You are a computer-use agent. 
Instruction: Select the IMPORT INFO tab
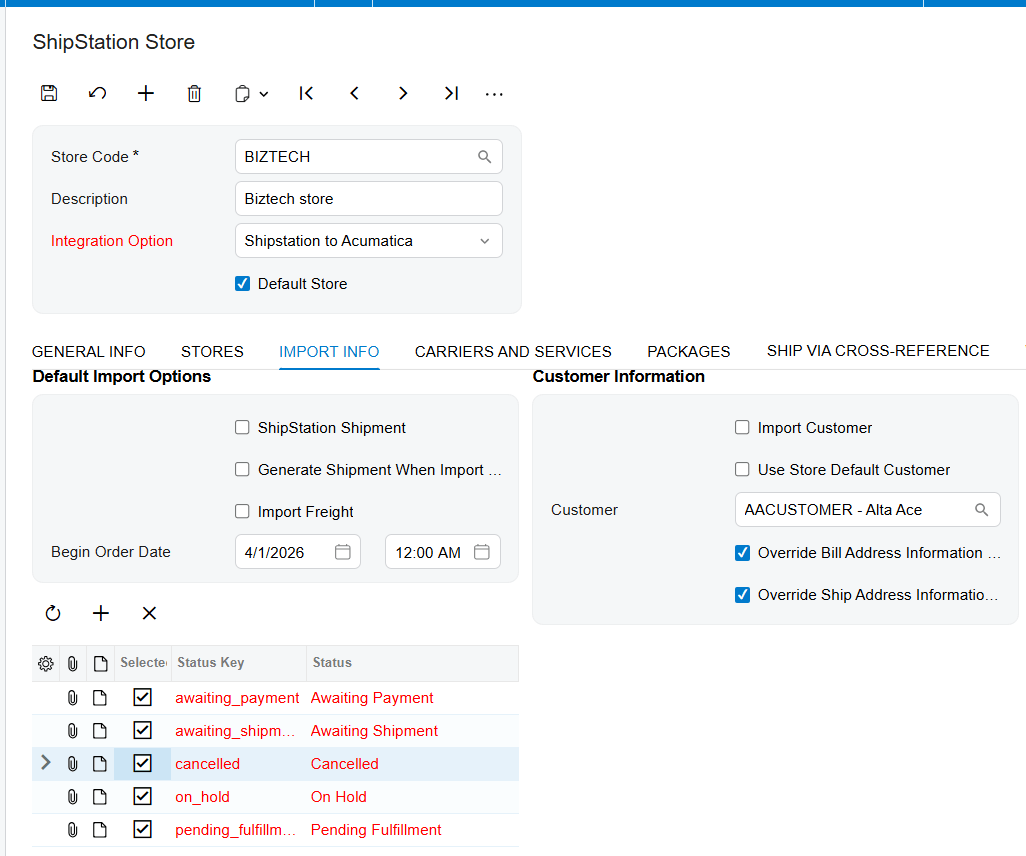329,351
